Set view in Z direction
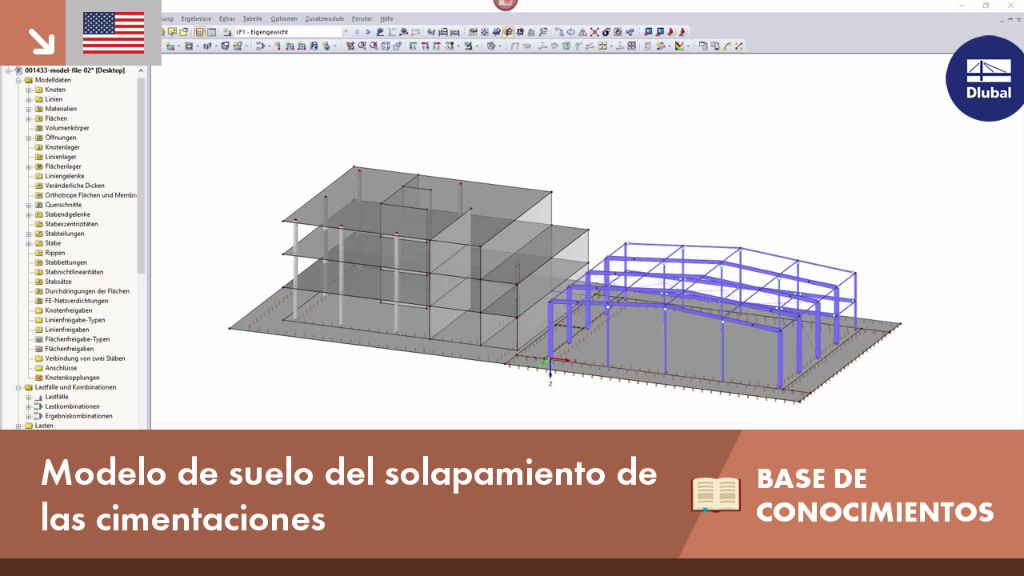Image resolution: width=1024 pixels, height=576 pixels. tap(436, 46)
